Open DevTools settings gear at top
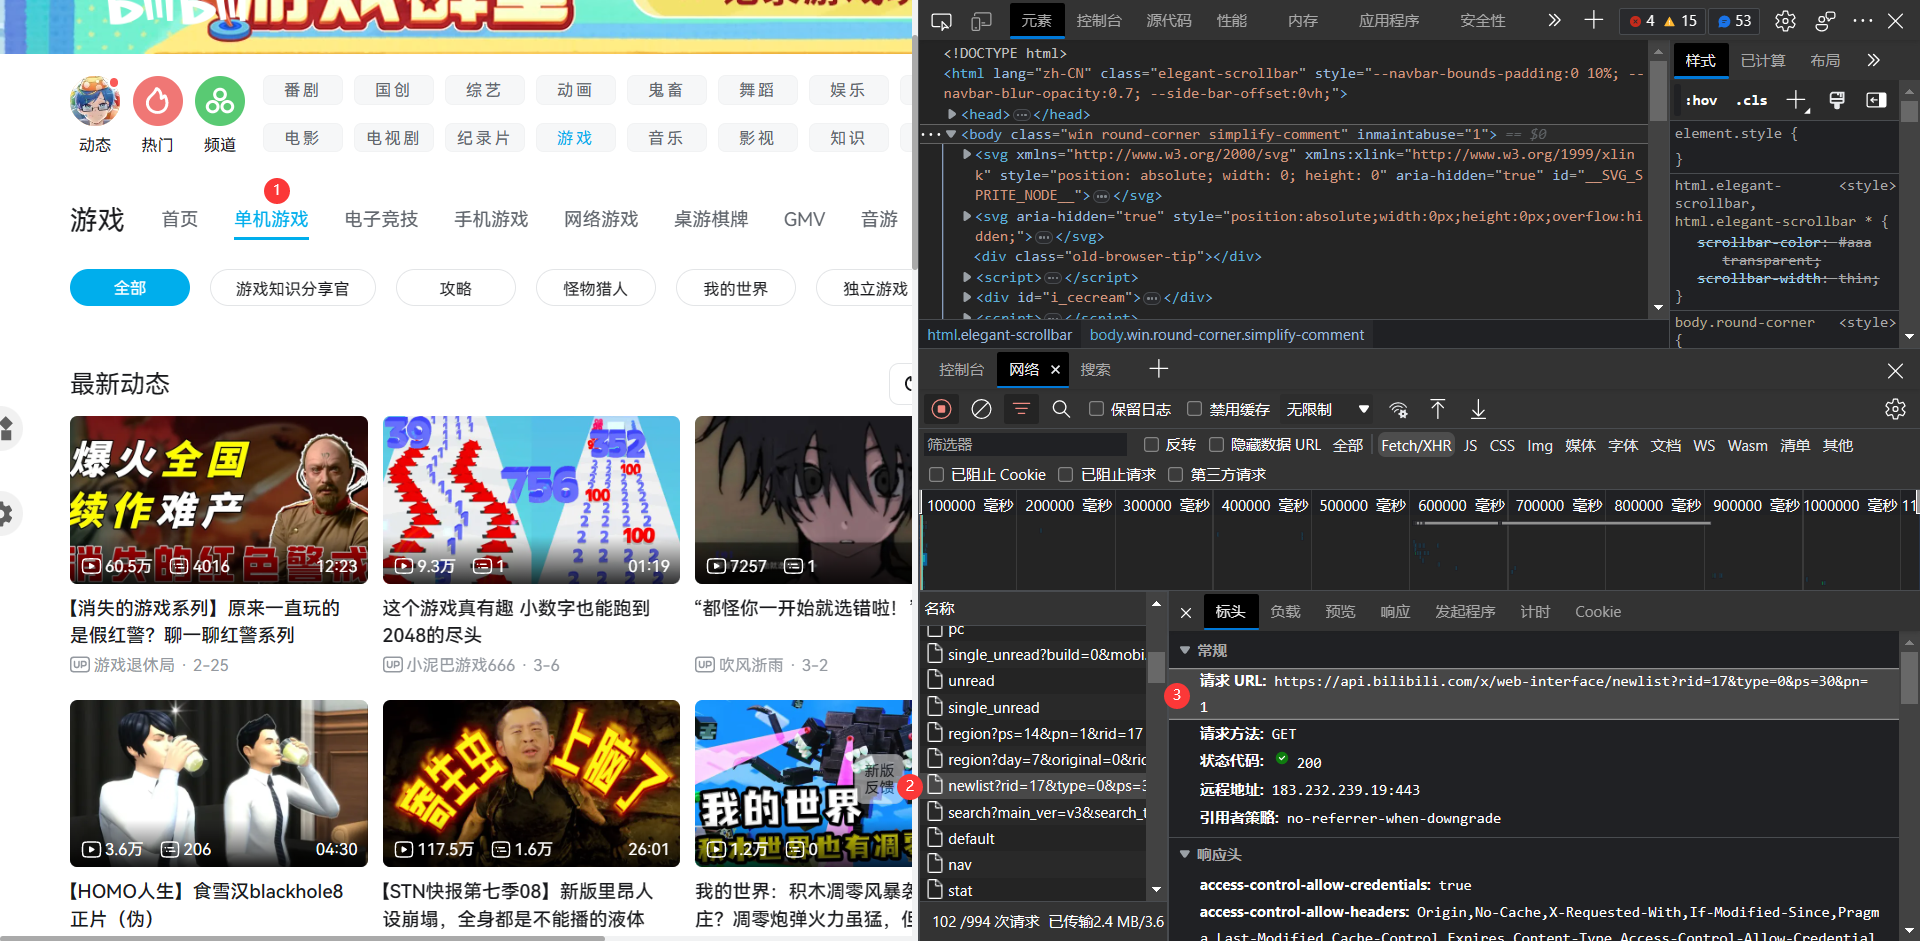1920x941 pixels. click(x=1785, y=20)
